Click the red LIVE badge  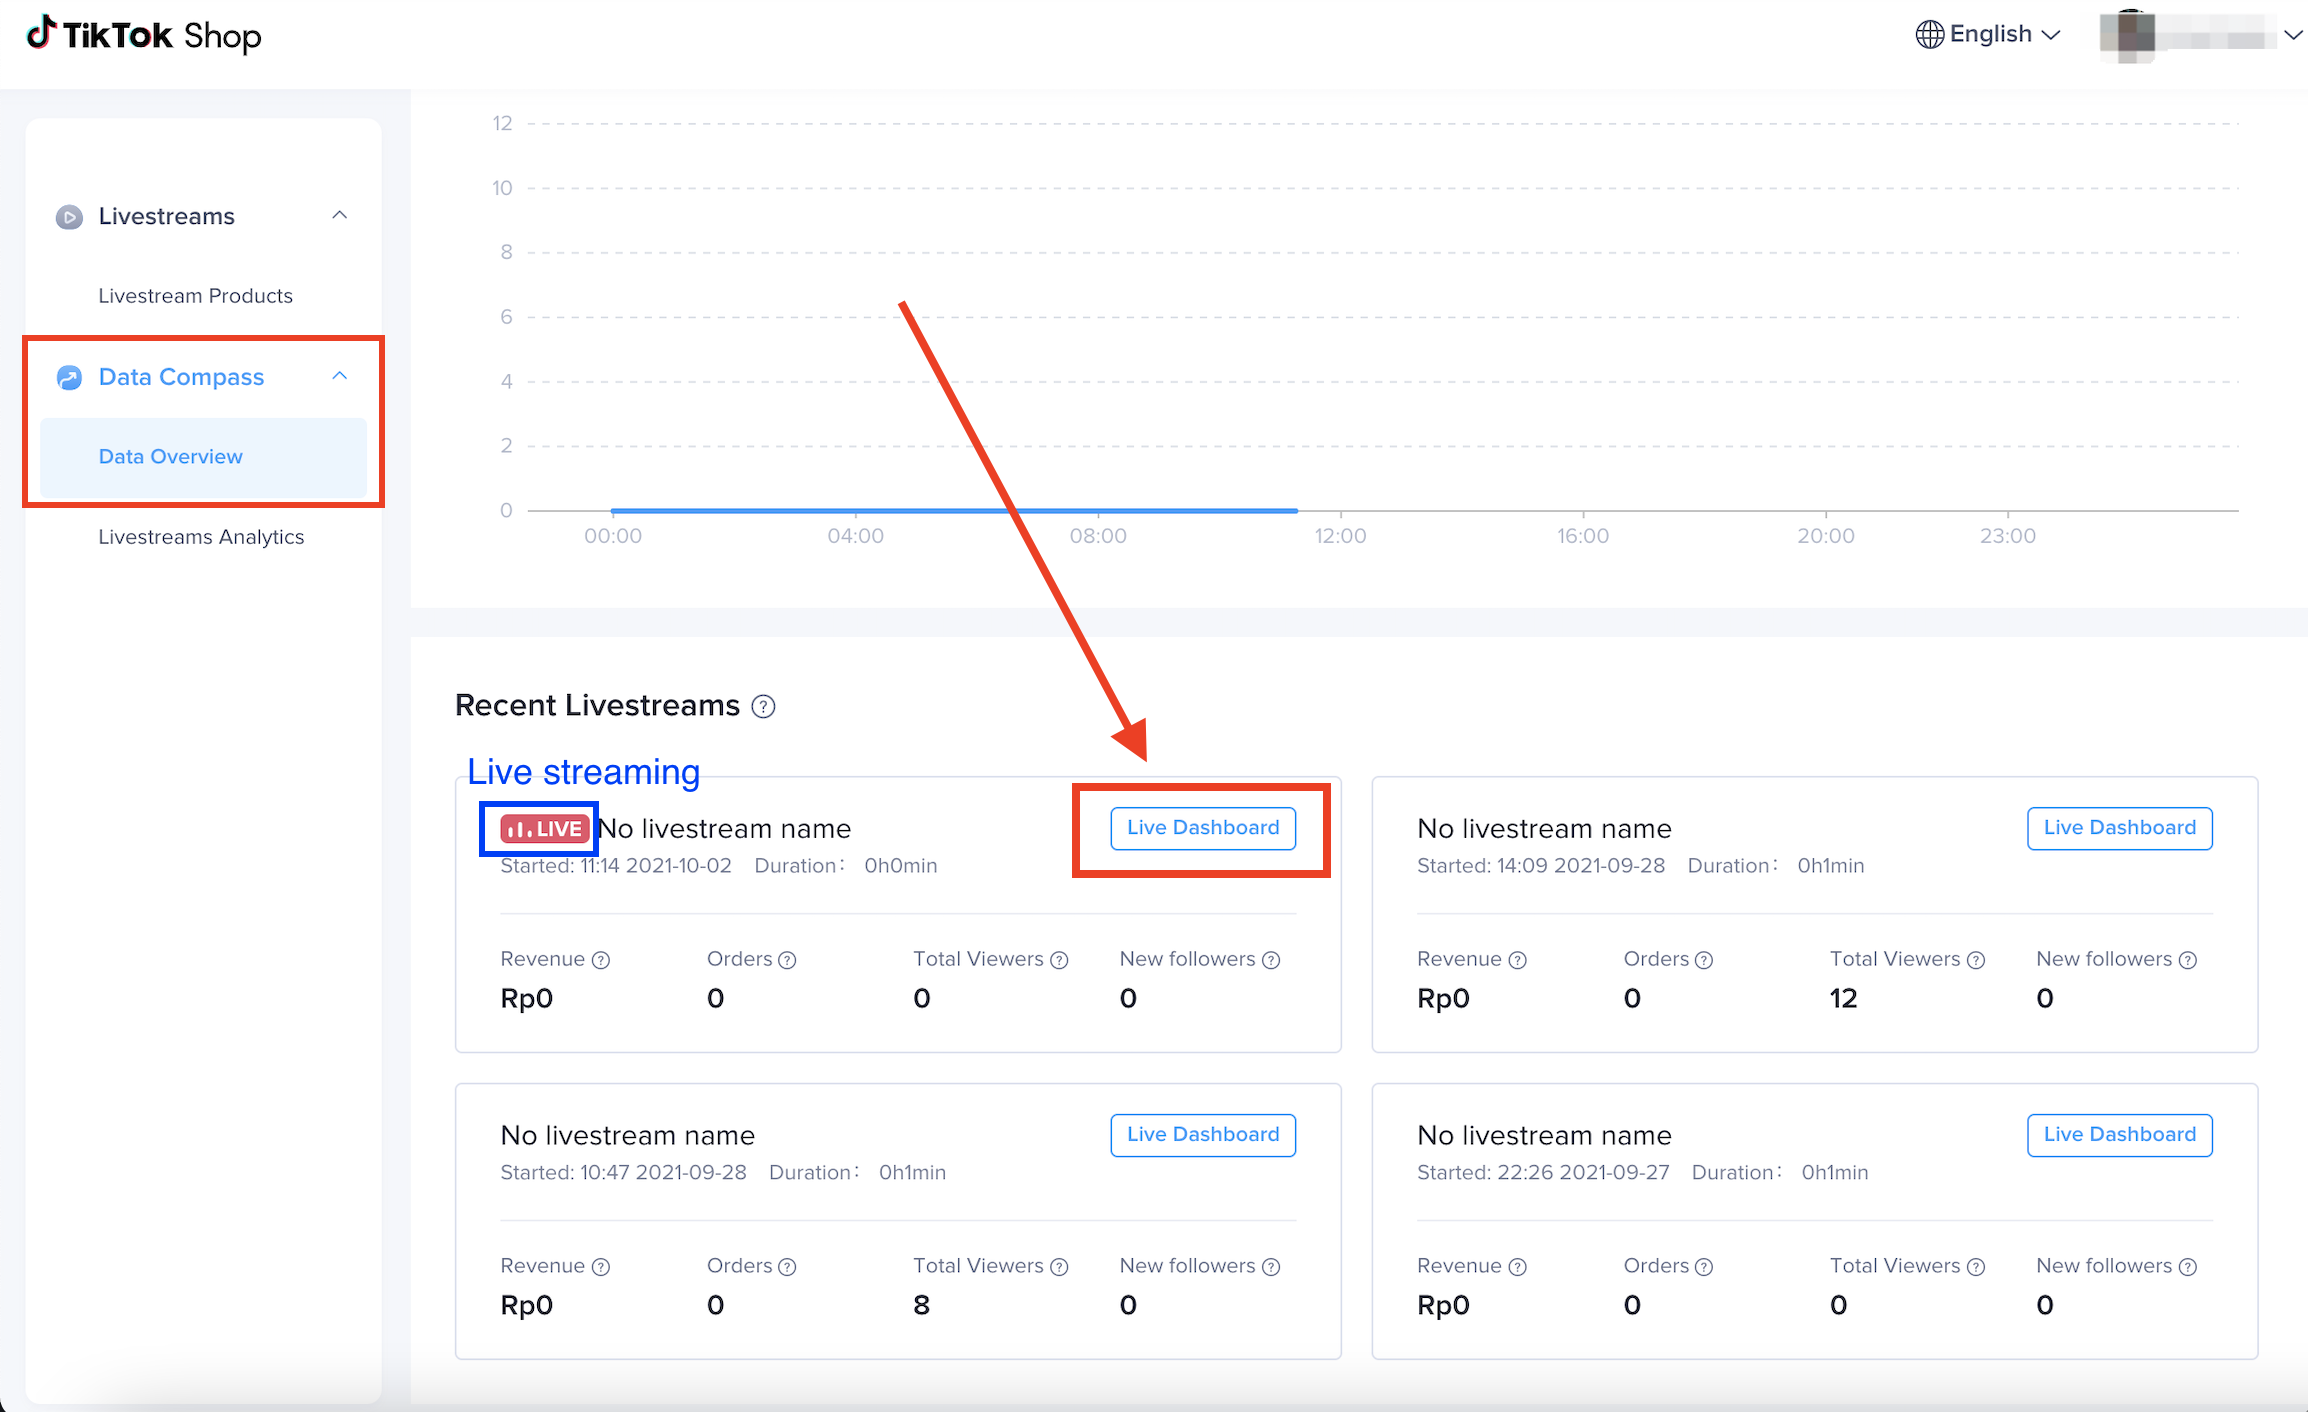pos(544,829)
